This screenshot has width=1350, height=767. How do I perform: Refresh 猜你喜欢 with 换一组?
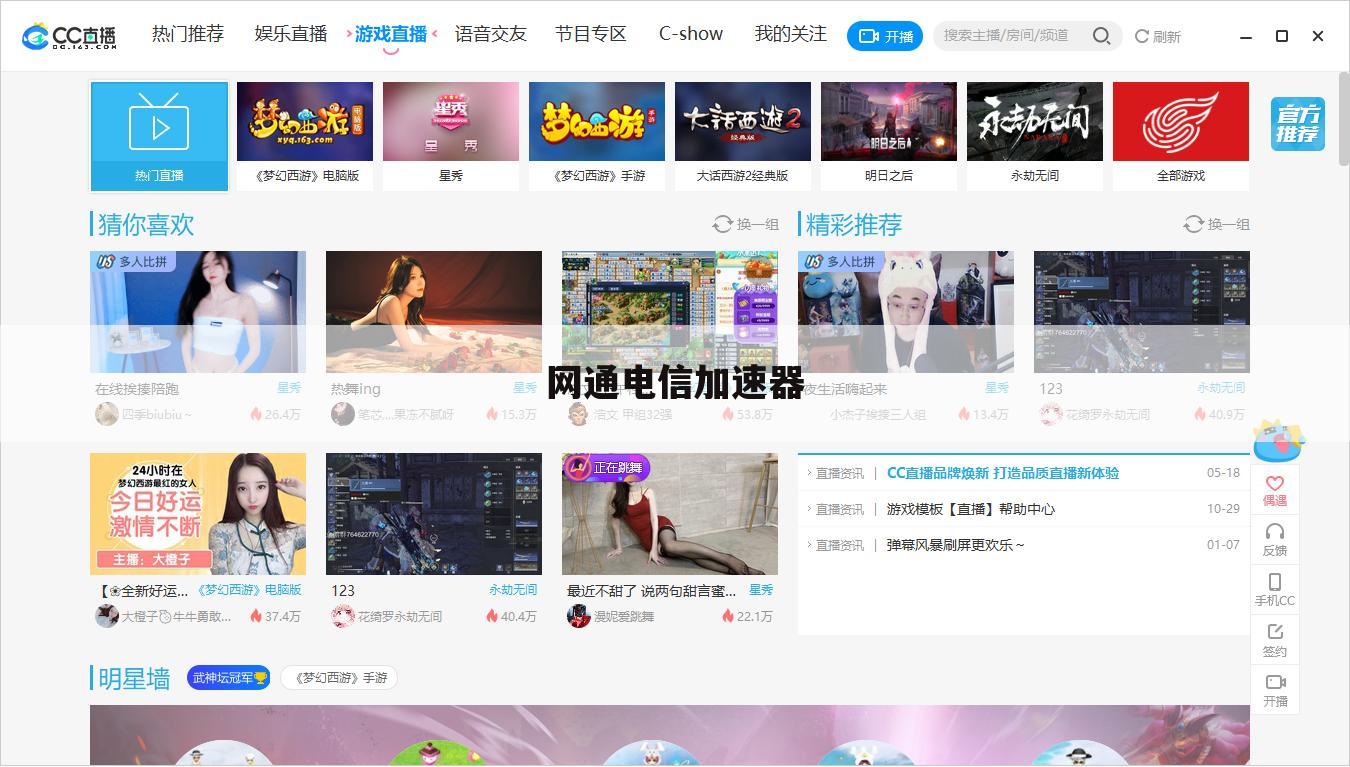click(x=745, y=224)
